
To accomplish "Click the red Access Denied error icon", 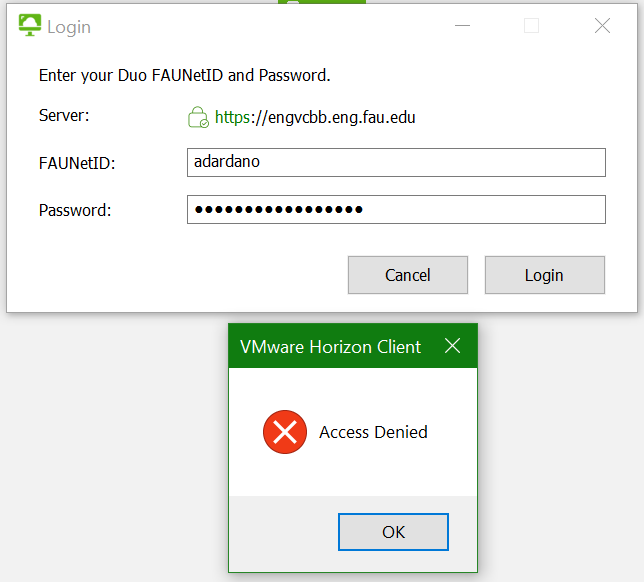I will pyautogui.click(x=284, y=432).
